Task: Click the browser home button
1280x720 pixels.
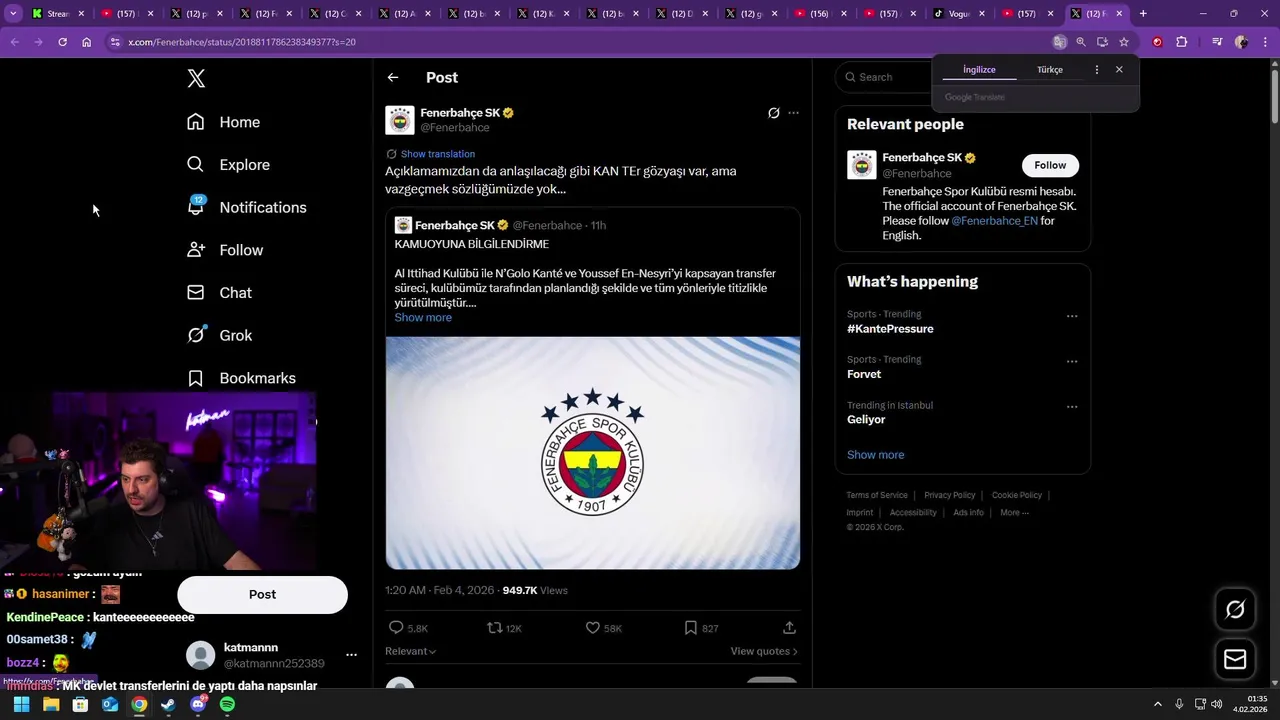Action: tap(86, 42)
